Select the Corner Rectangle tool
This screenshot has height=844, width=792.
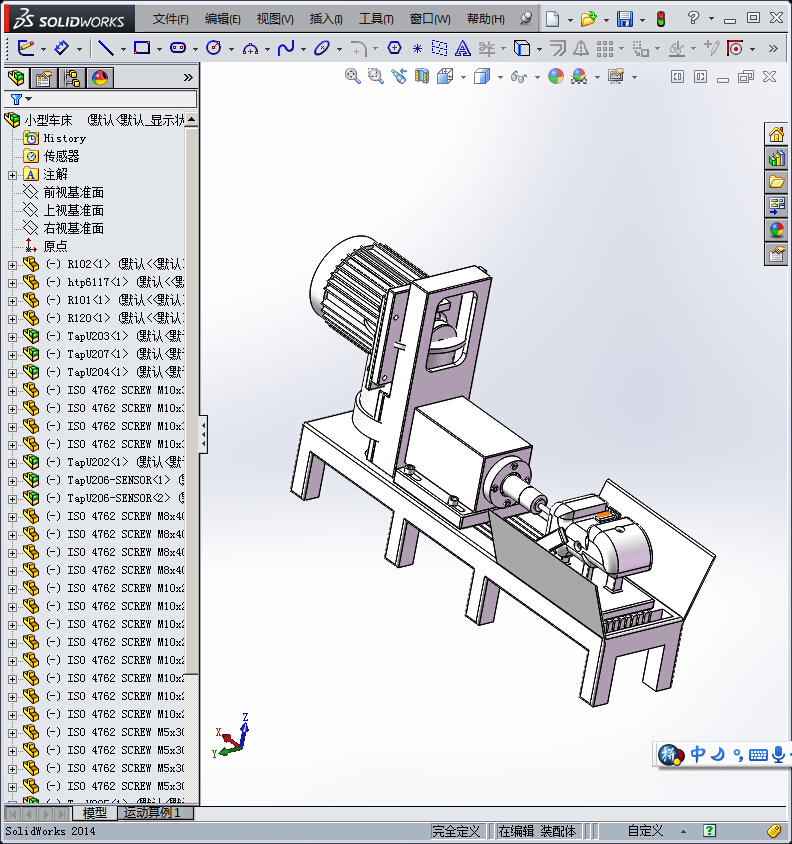click(142, 48)
